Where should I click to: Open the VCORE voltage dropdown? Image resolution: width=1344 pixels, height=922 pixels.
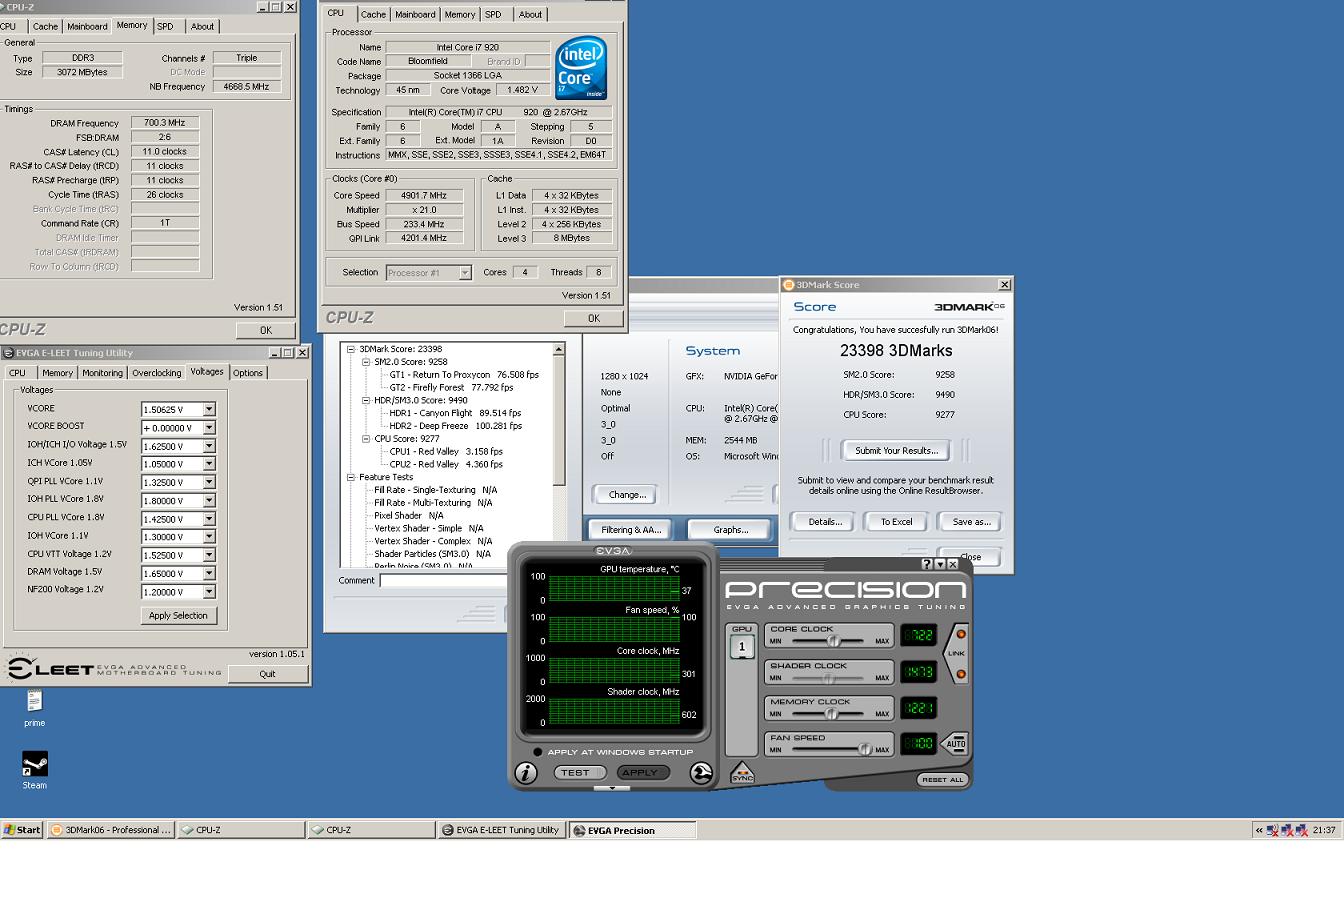209,409
